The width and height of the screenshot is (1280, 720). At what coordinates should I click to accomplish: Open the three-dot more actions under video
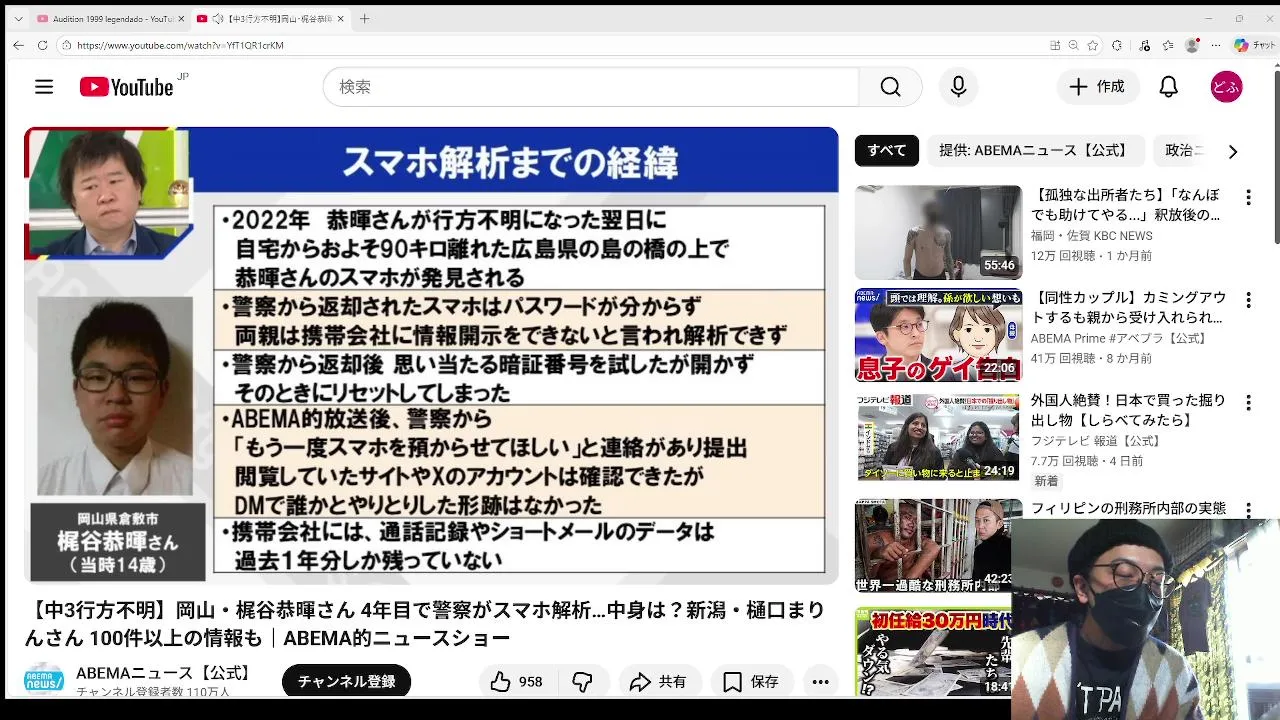[820, 682]
